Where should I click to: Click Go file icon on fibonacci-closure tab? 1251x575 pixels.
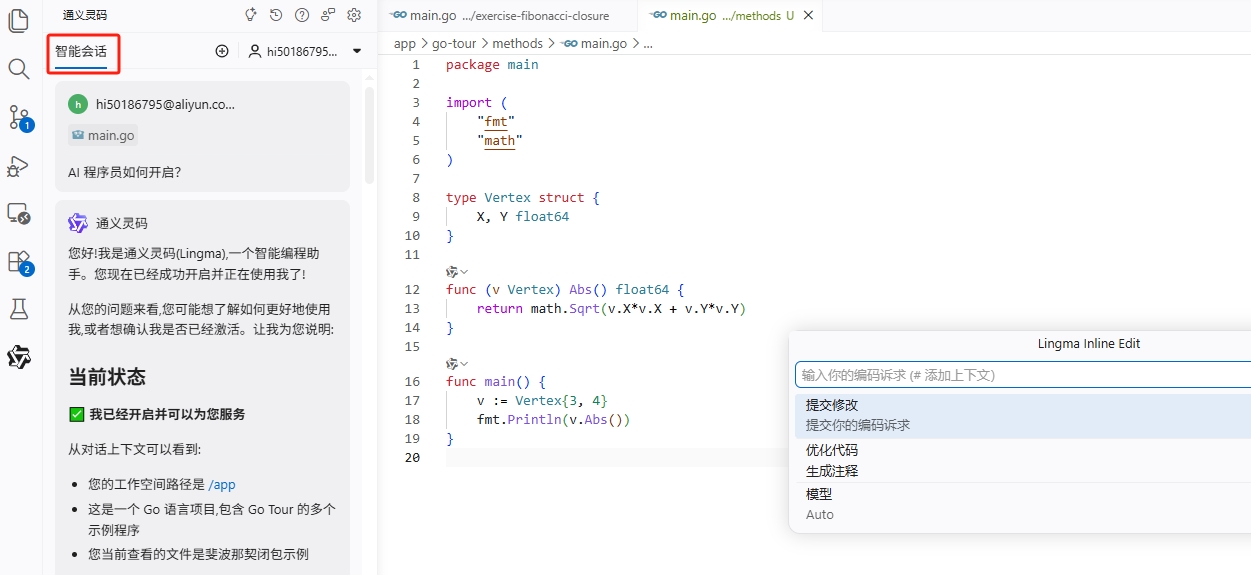click(398, 15)
